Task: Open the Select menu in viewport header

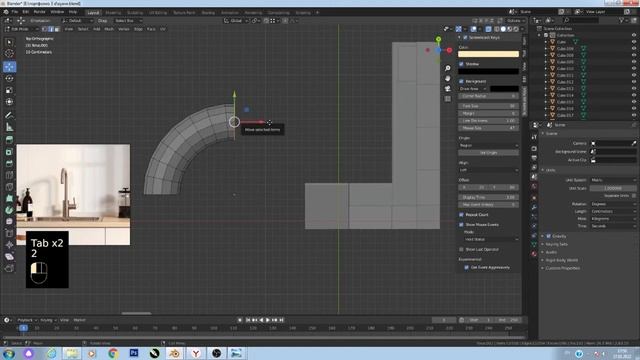Action: [x=83, y=29]
